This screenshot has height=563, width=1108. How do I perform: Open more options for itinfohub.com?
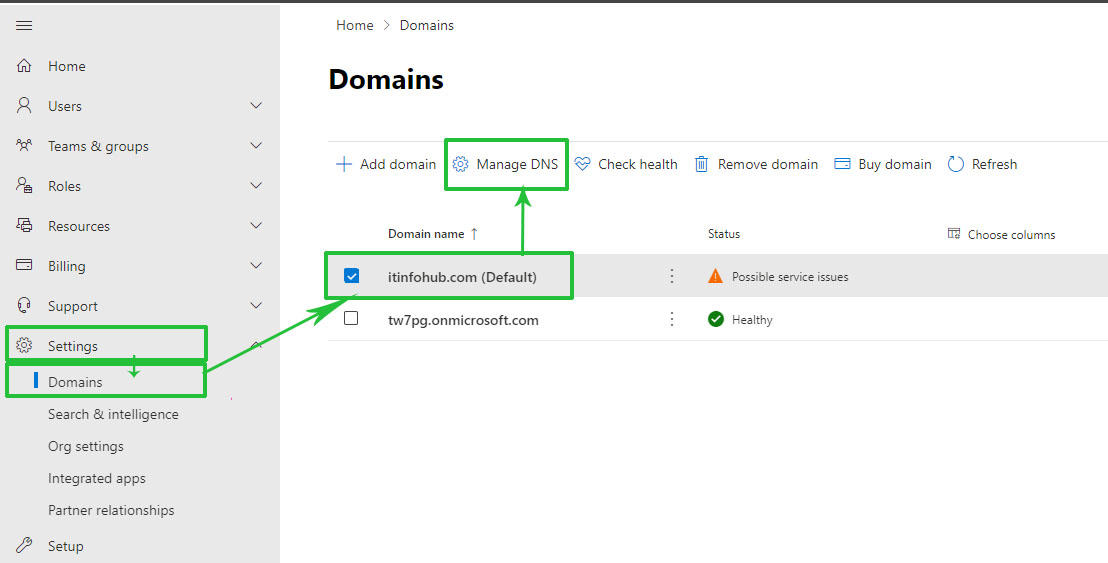(672, 276)
